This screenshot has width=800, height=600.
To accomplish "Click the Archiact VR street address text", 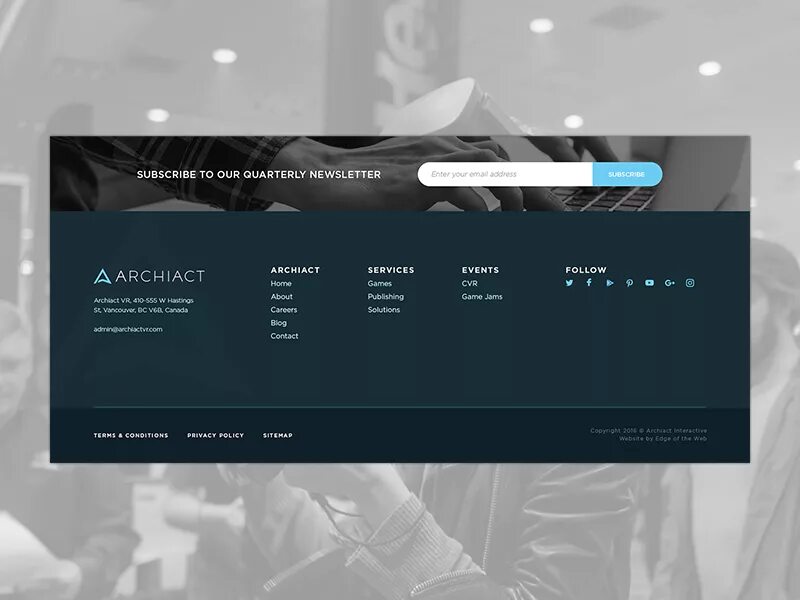I will coord(144,305).
